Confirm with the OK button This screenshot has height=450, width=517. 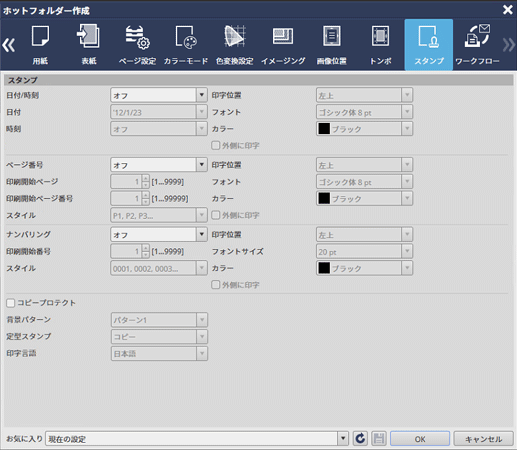(420, 439)
